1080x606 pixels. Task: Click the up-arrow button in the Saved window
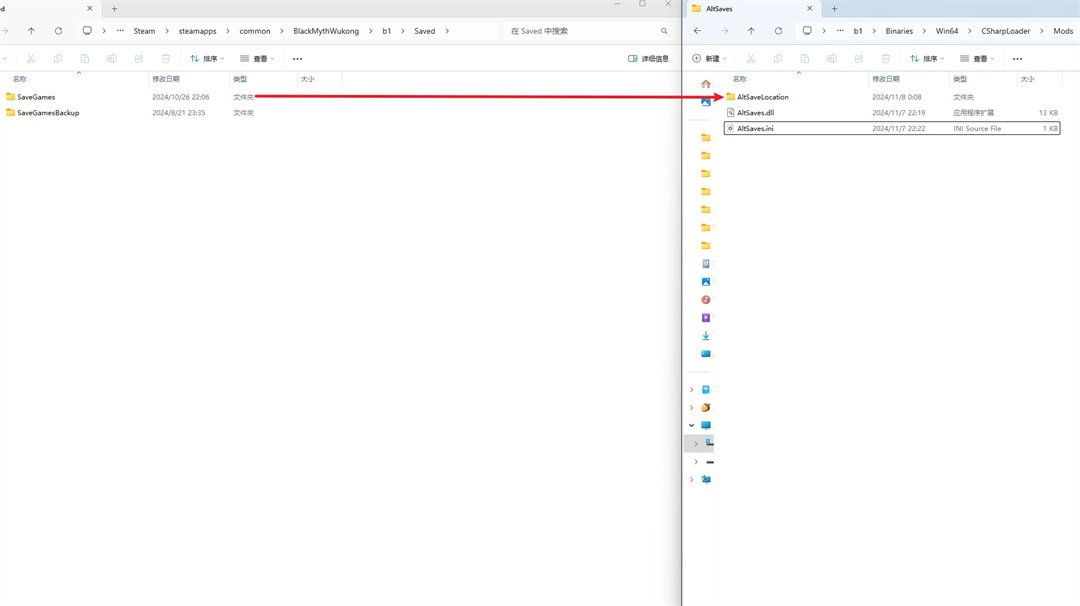(x=31, y=31)
